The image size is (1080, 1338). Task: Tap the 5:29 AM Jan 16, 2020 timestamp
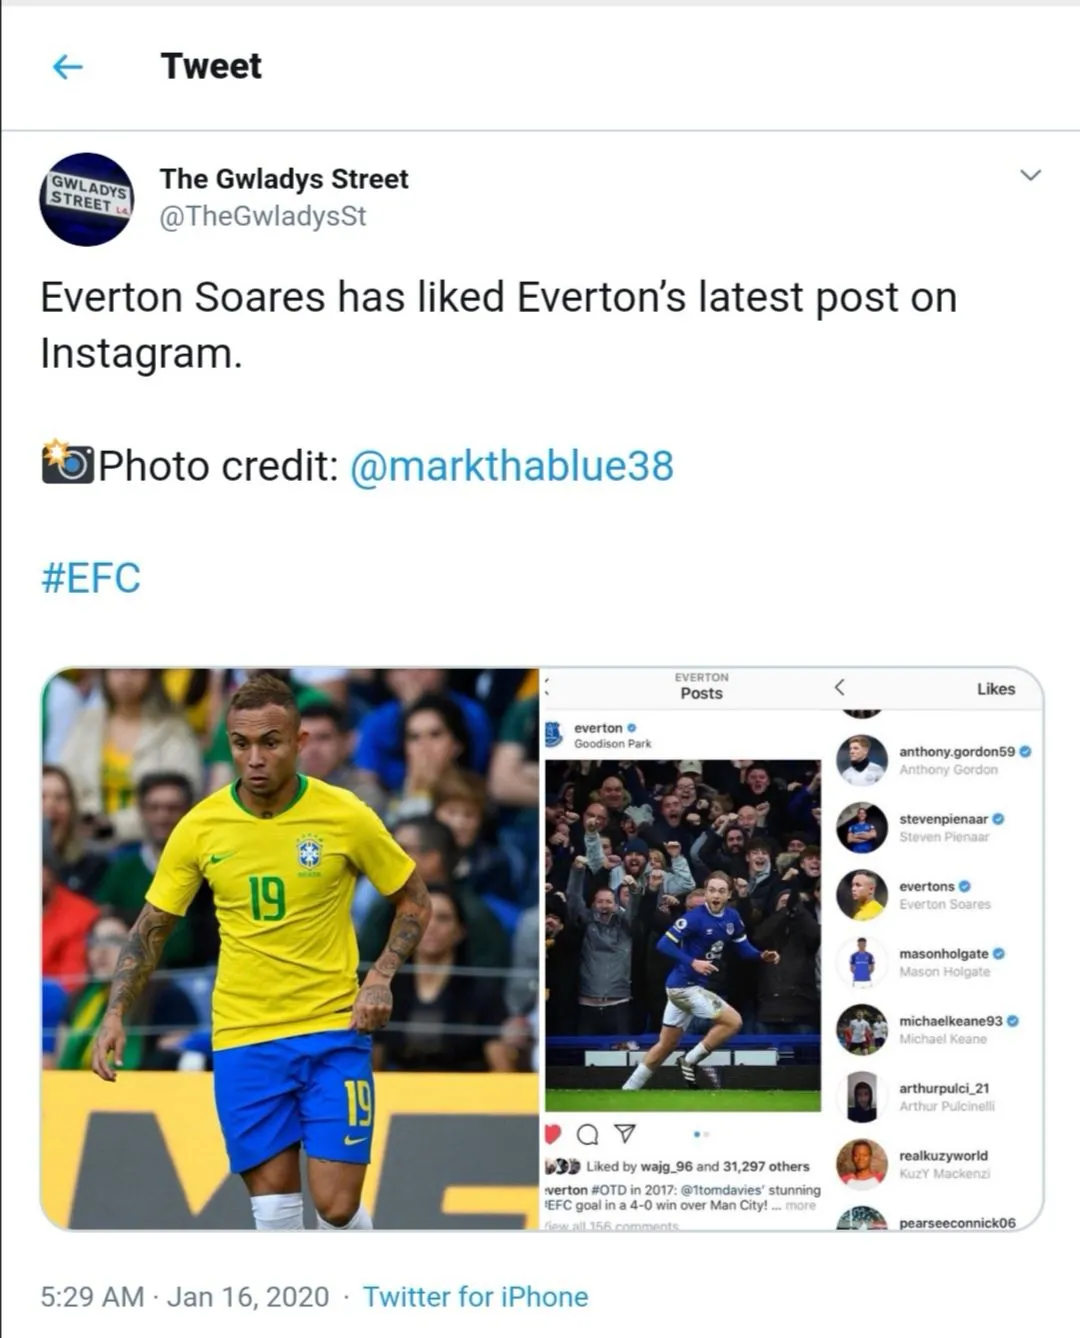pyautogui.click(x=185, y=1297)
